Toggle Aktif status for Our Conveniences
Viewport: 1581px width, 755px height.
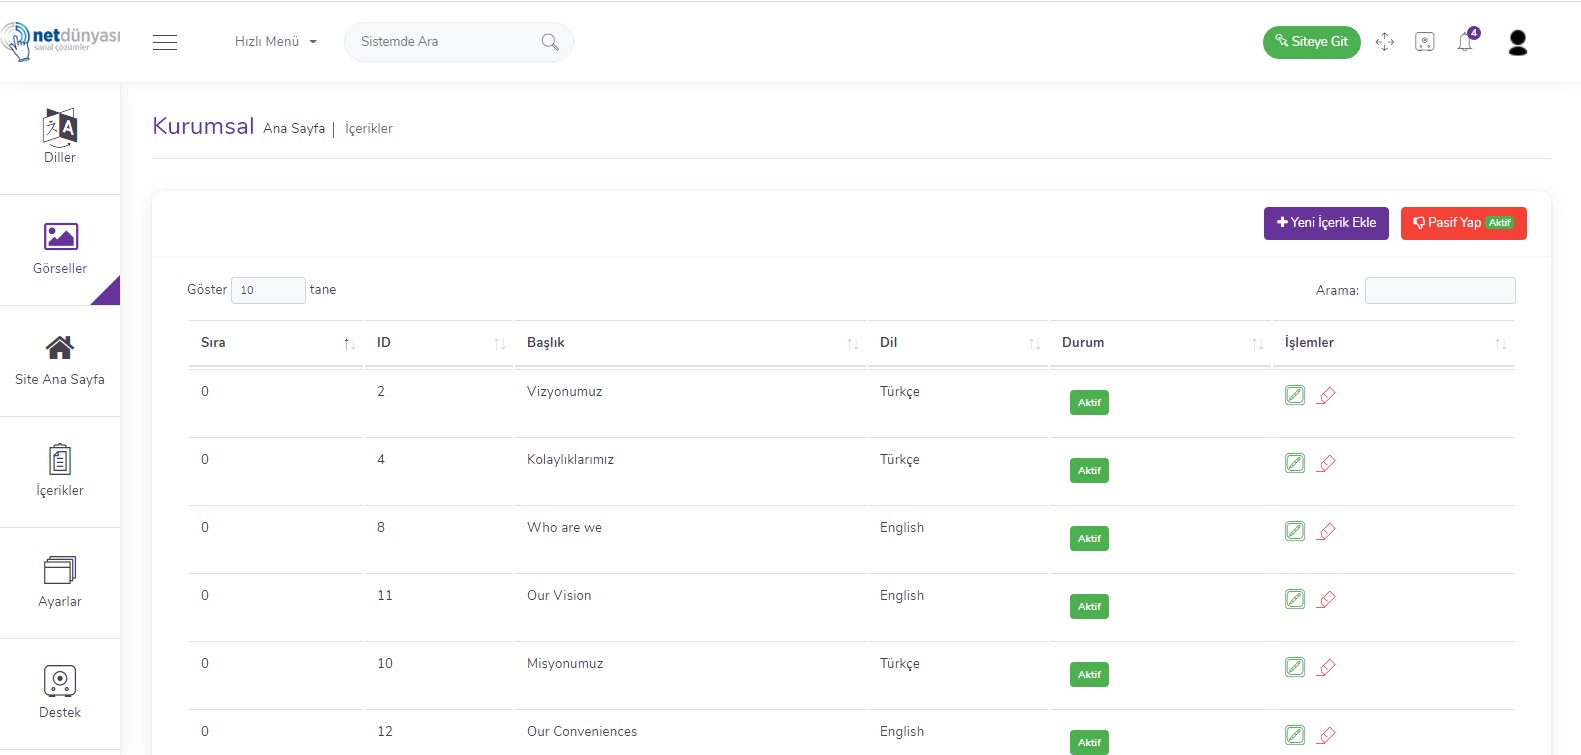click(1089, 742)
